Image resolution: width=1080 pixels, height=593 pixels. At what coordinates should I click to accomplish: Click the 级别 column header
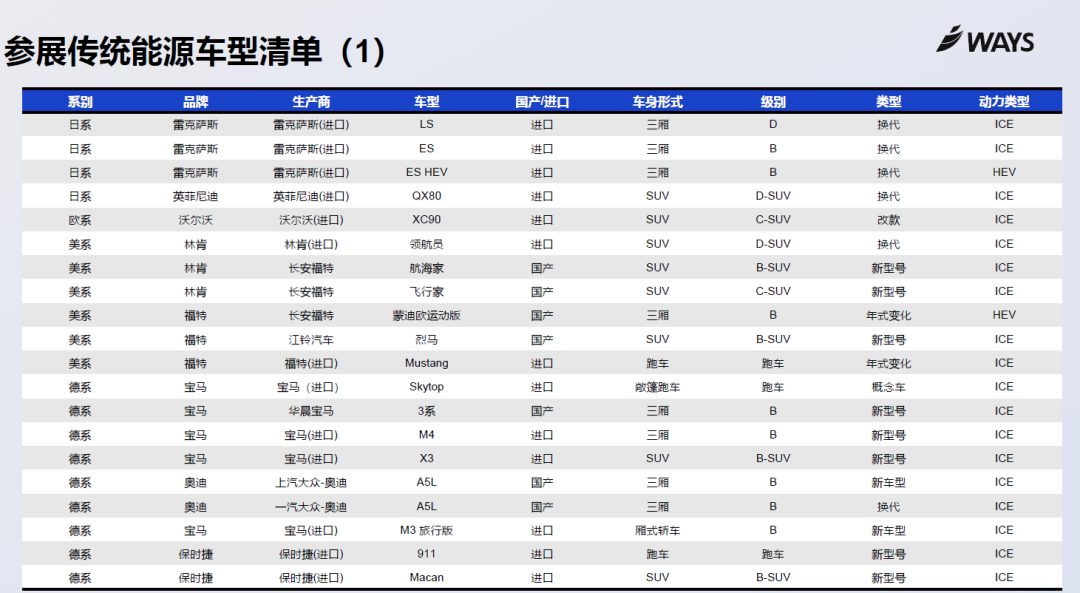(x=773, y=102)
